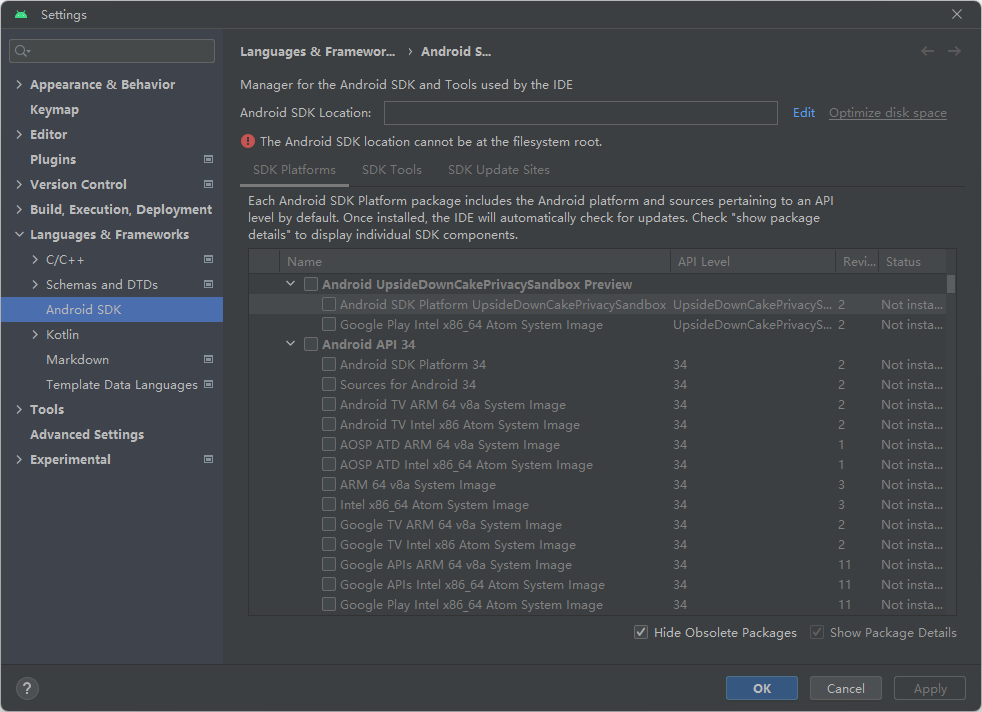The image size is (982, 712).
Task: Click the SDK package list scrollbar thumb
Action: click(x=951, y=284)
